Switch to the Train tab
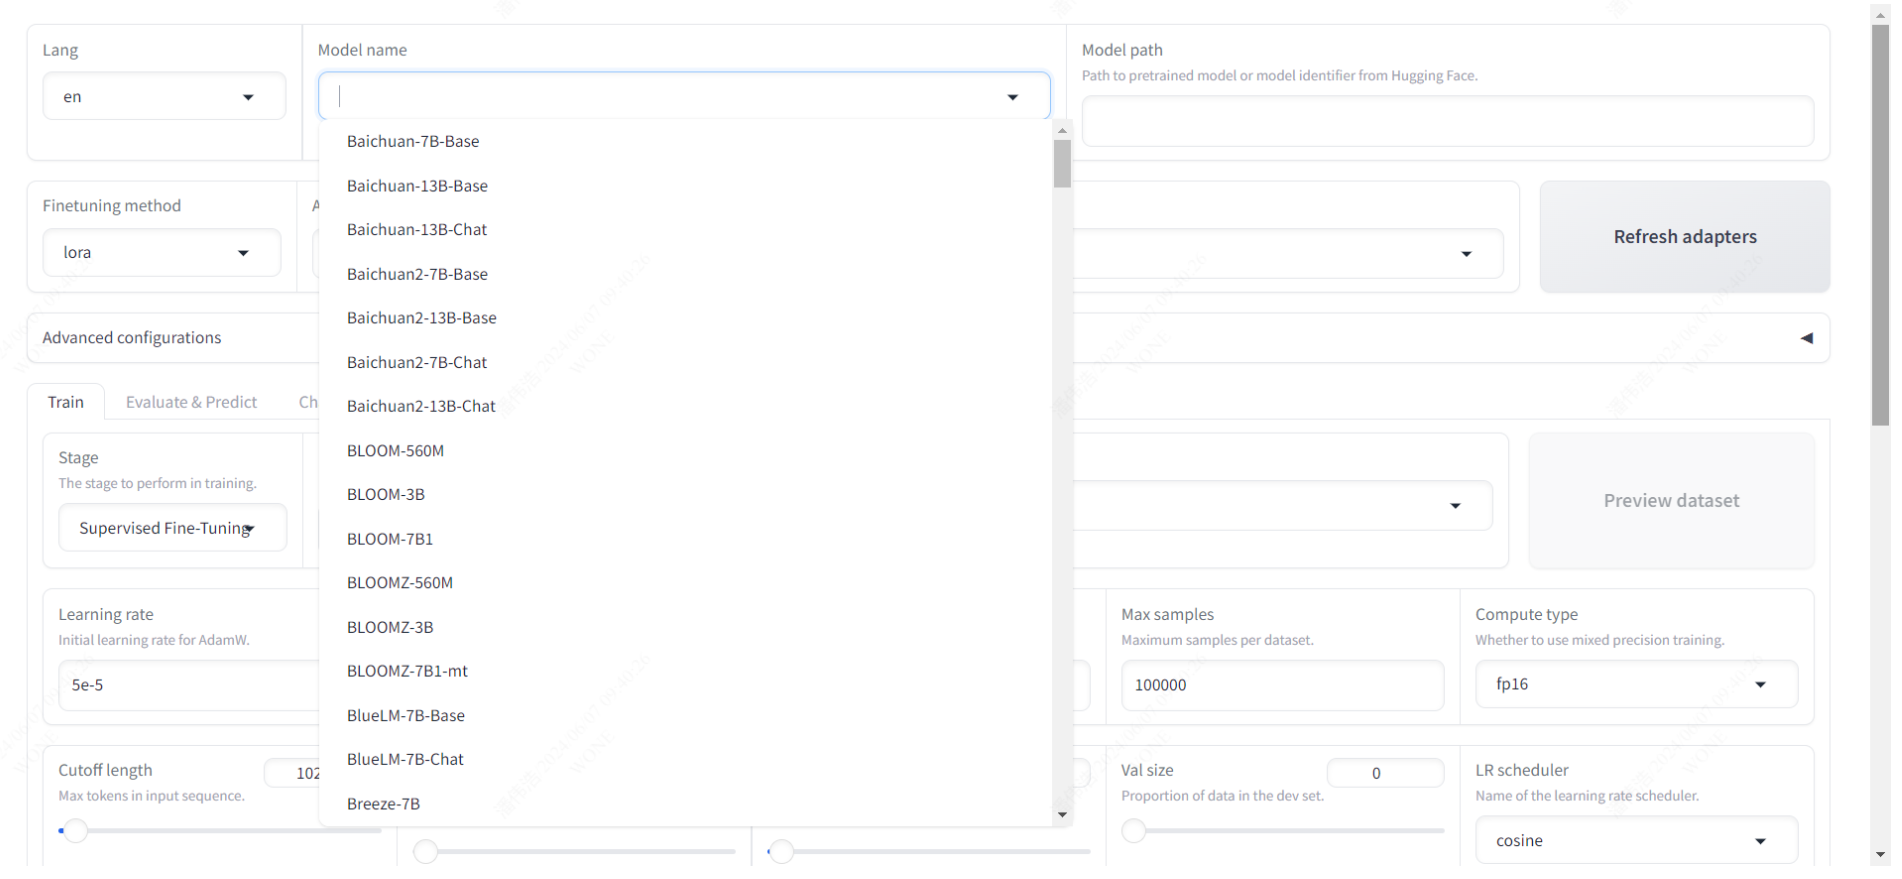This screenshot has width=1902, height=879. click(66, 402)
